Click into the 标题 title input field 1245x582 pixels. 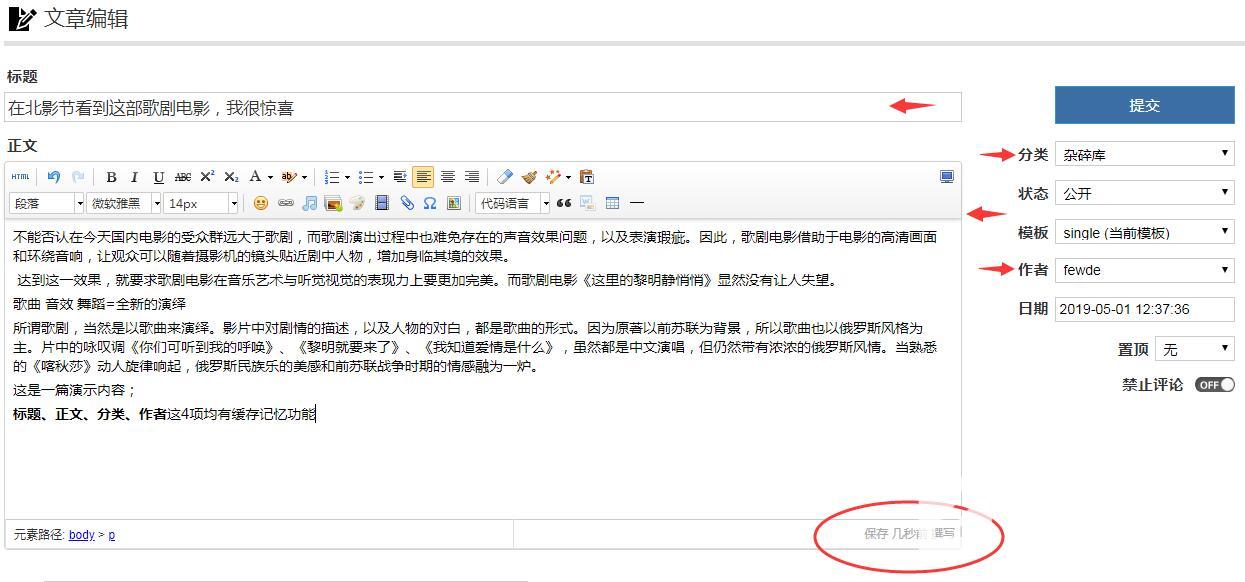[x=482, y=108]
